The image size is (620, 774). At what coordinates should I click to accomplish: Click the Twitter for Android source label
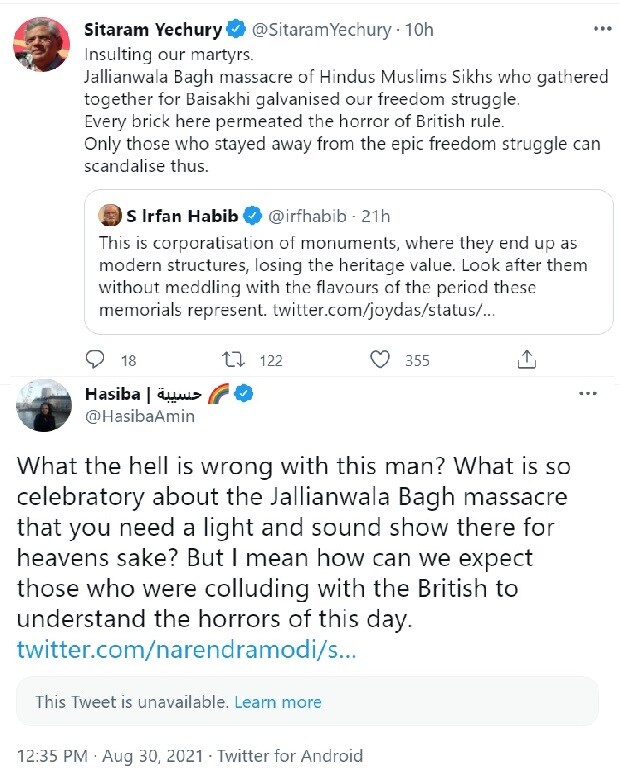290,756
